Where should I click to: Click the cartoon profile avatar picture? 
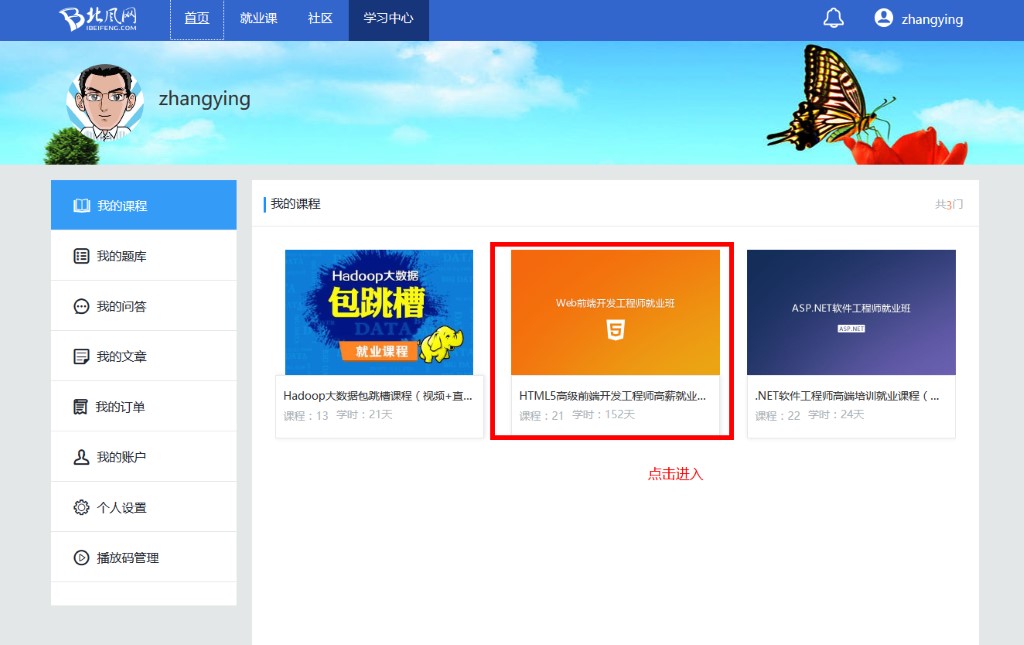(105, 102)
